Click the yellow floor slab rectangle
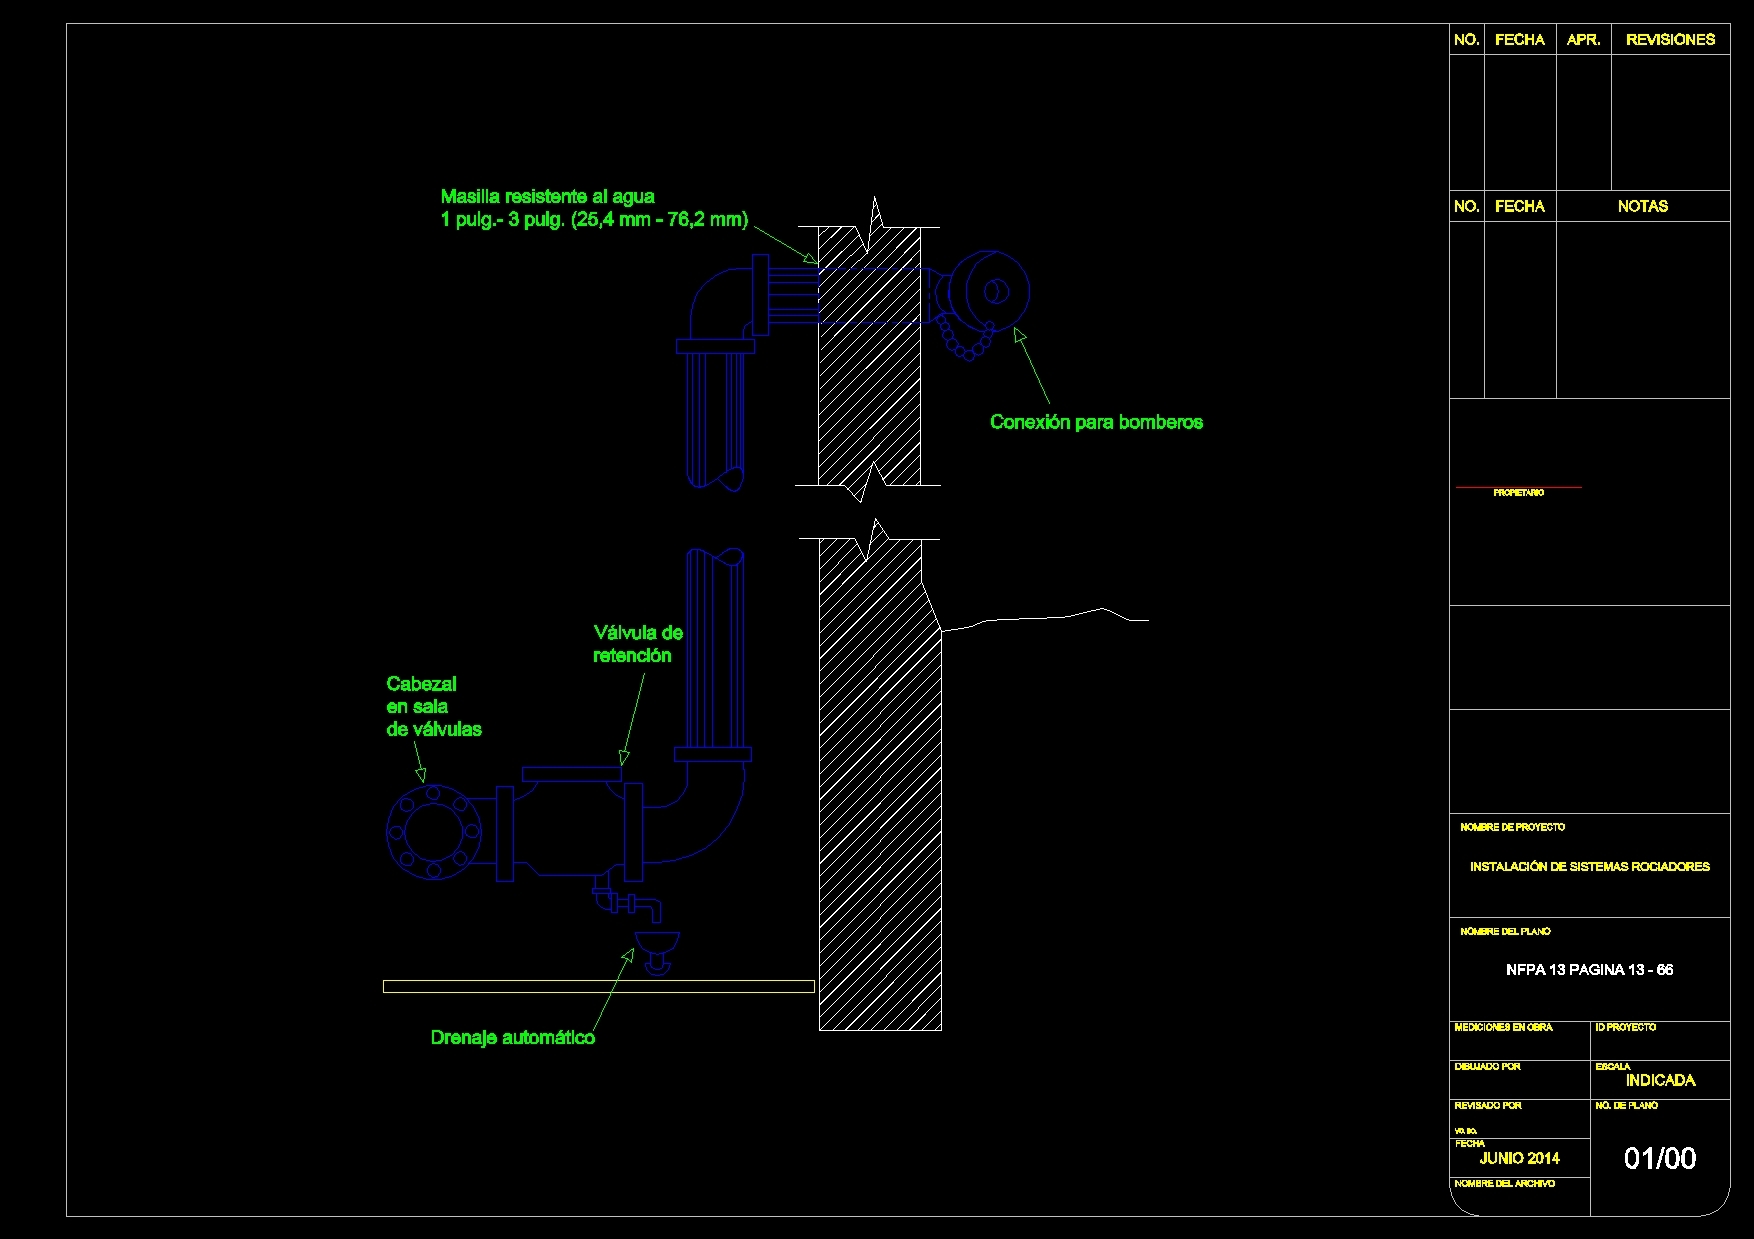Image resolution: width=1754 pixels, height=1239 pixels. [x=598, y=987]
